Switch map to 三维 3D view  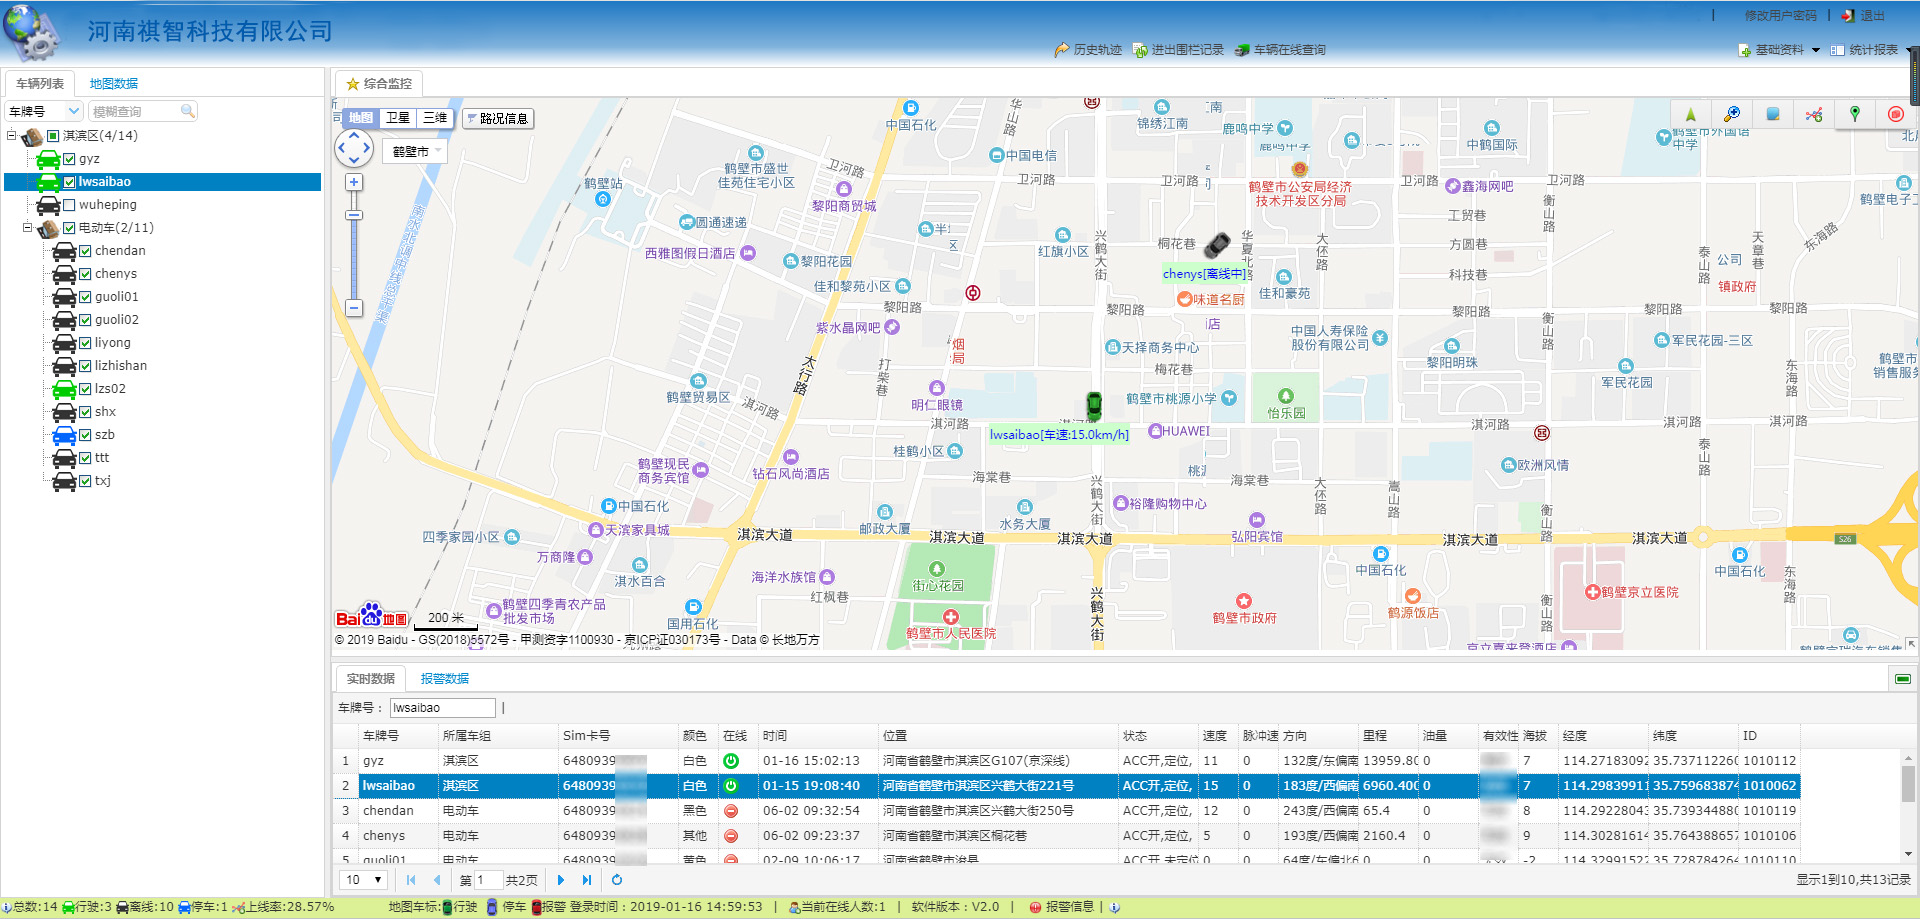[x=435, y=118]
